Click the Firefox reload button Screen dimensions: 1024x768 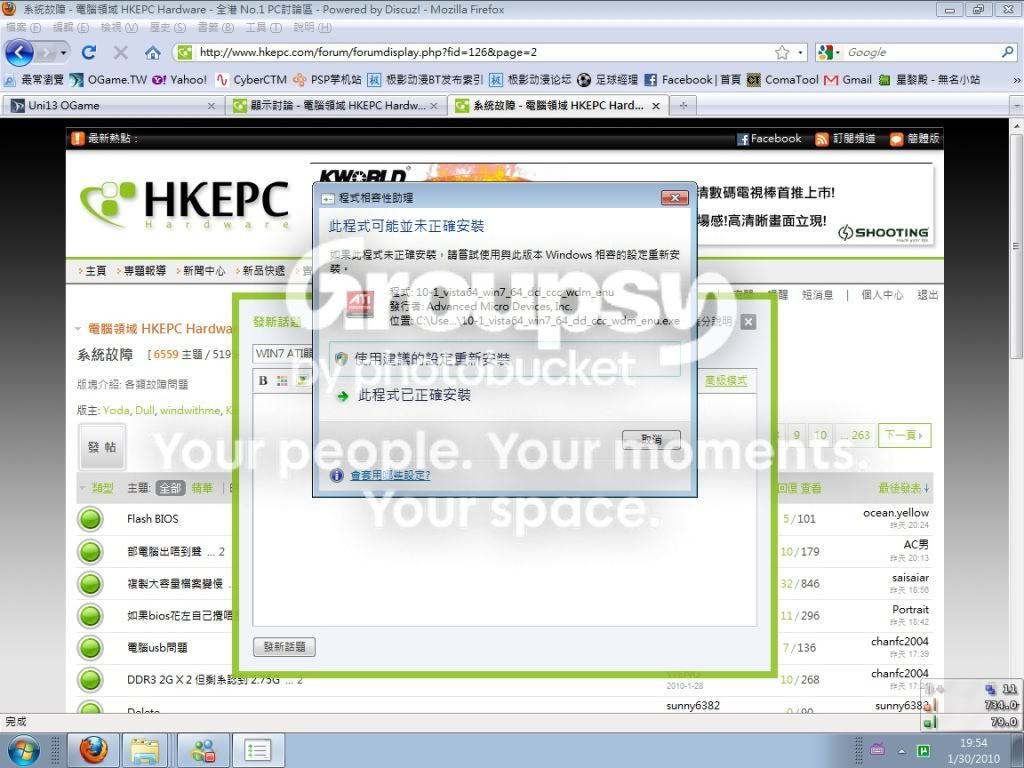pyautogui.click(x=89, y=52)
